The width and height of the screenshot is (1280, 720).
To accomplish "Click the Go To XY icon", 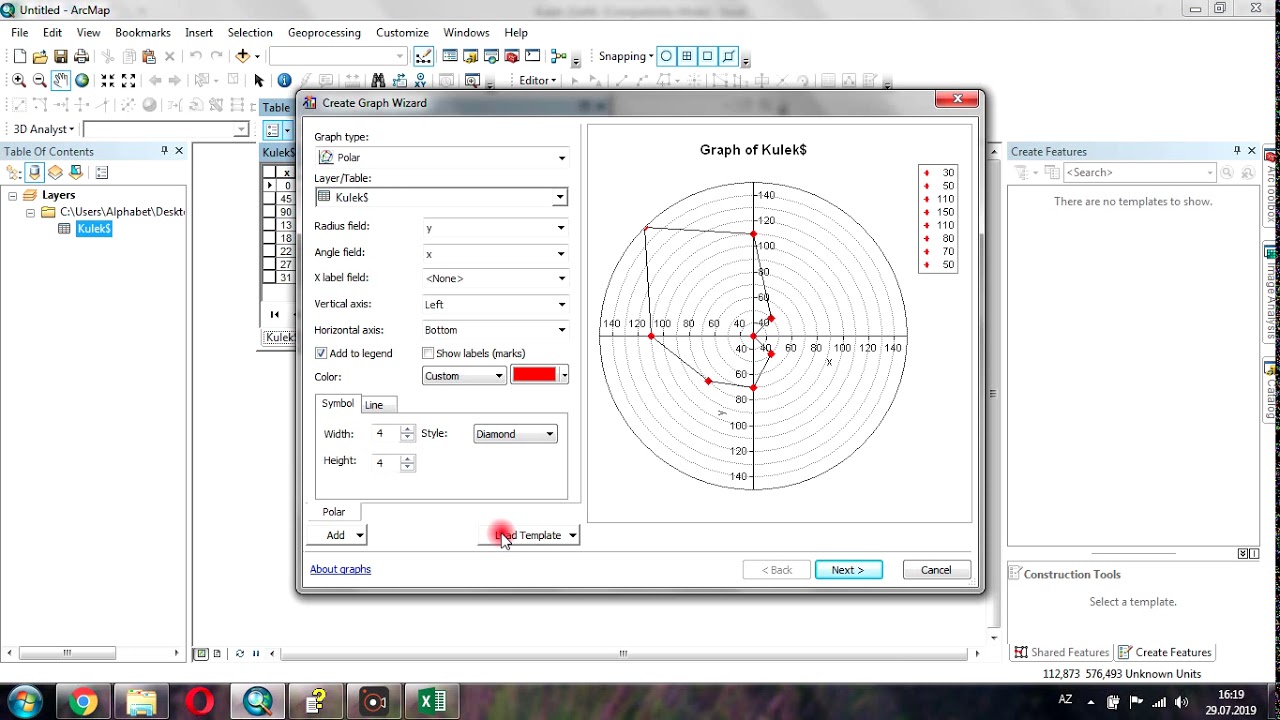I will click(420, 80).
